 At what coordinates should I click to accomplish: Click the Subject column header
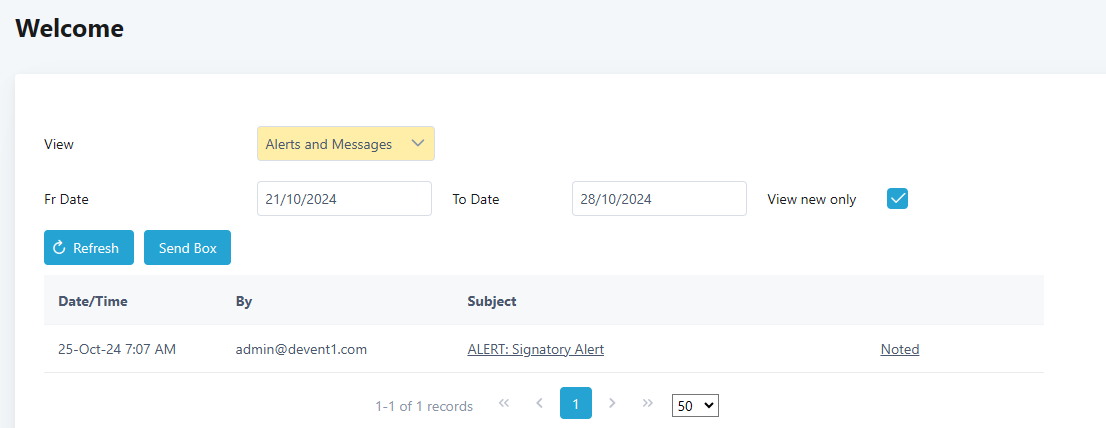point(491,300)
